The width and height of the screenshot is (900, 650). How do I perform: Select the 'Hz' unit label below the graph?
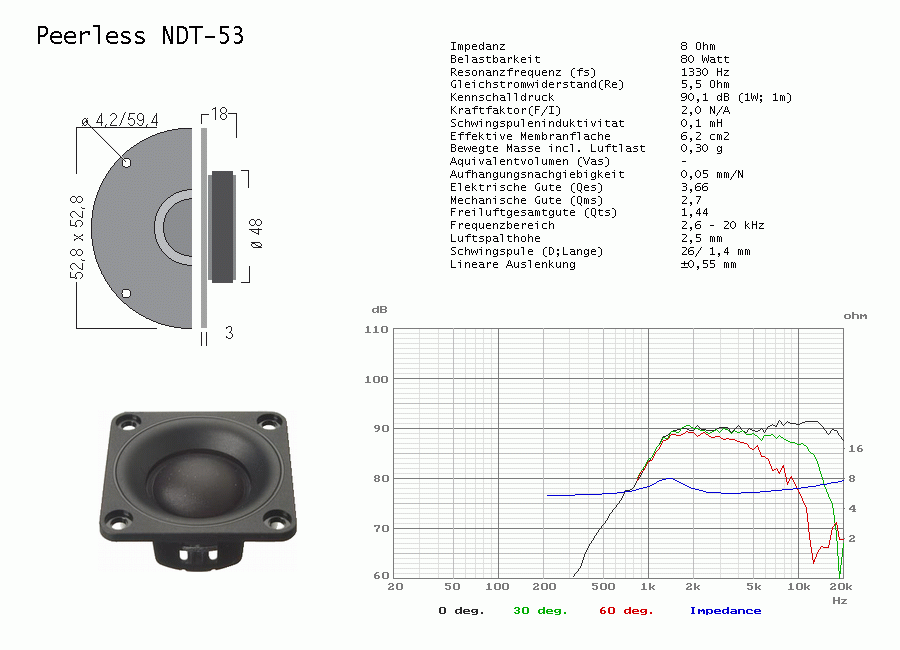840,600
